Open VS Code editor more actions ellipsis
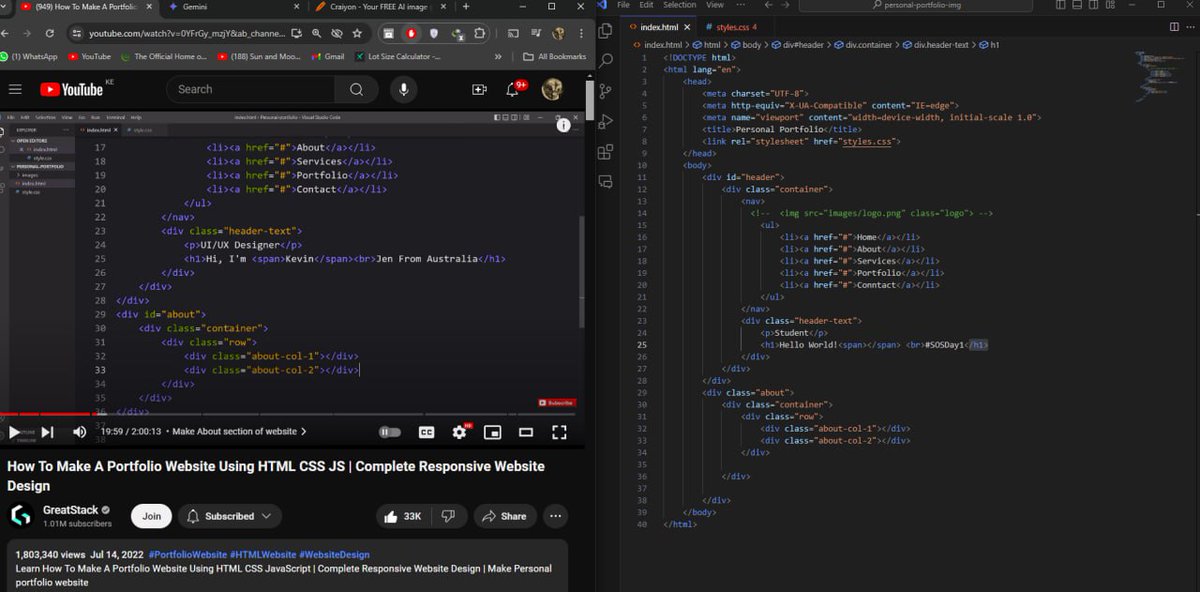Image resolution: width=1200 pixels, height=592 pixels. 1189,27
